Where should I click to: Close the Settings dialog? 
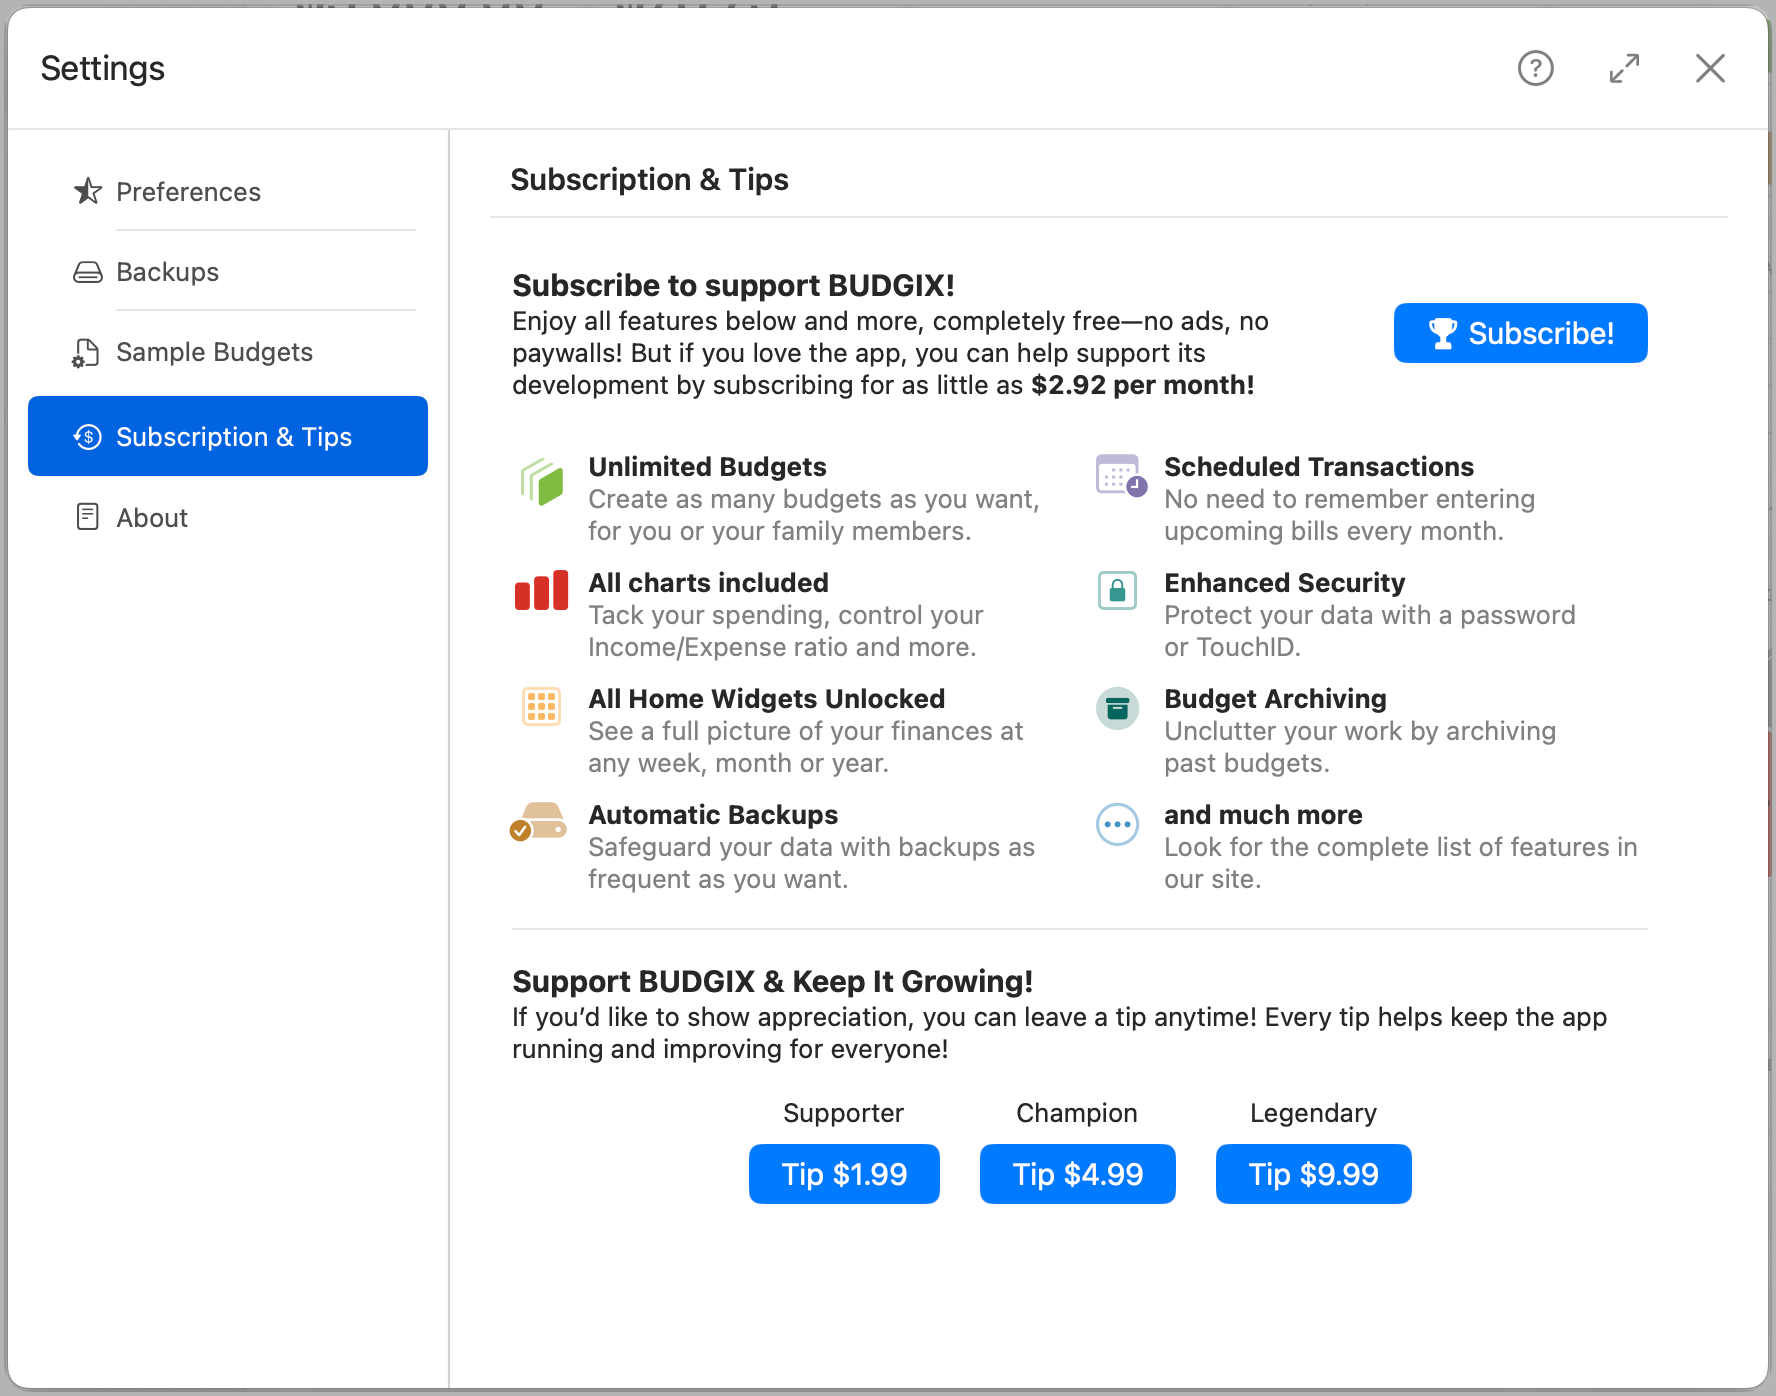[x=1710, y=68]
